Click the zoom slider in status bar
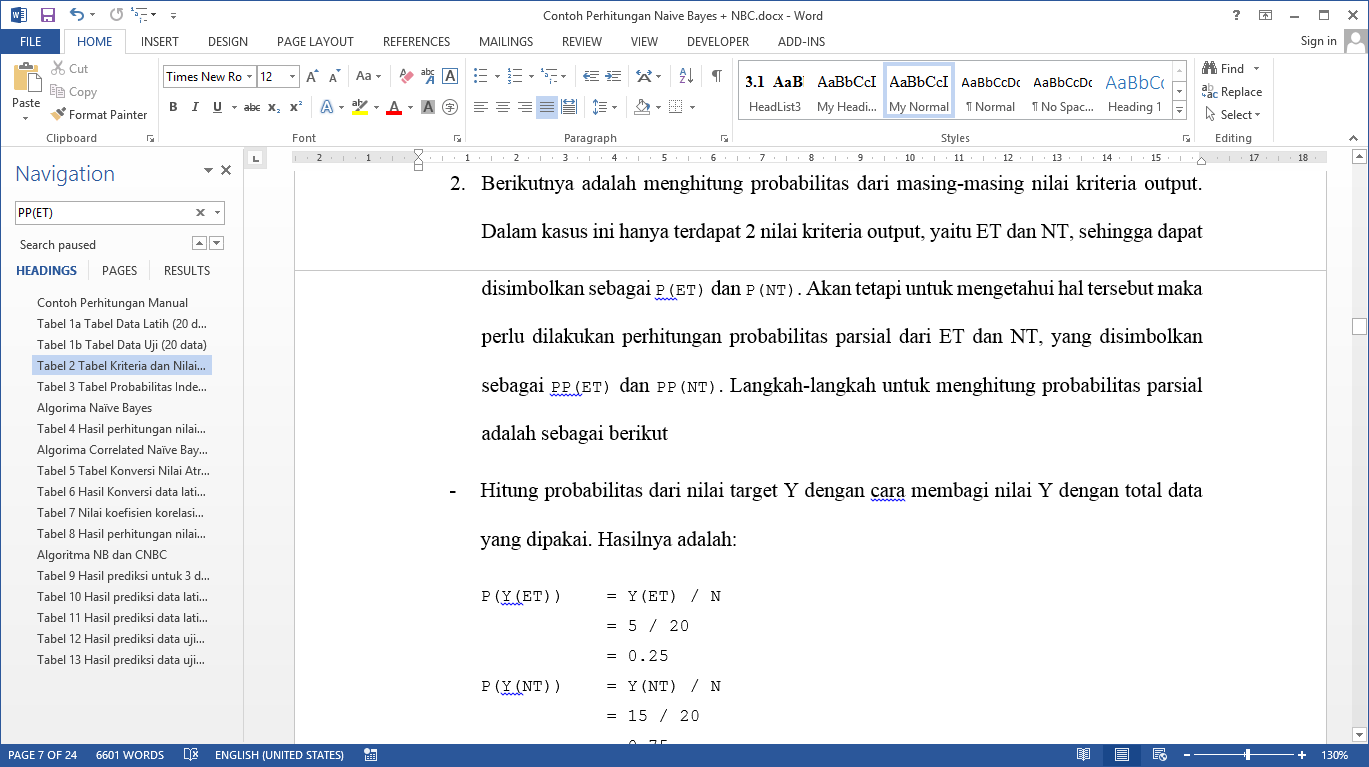 [1247, 755]
